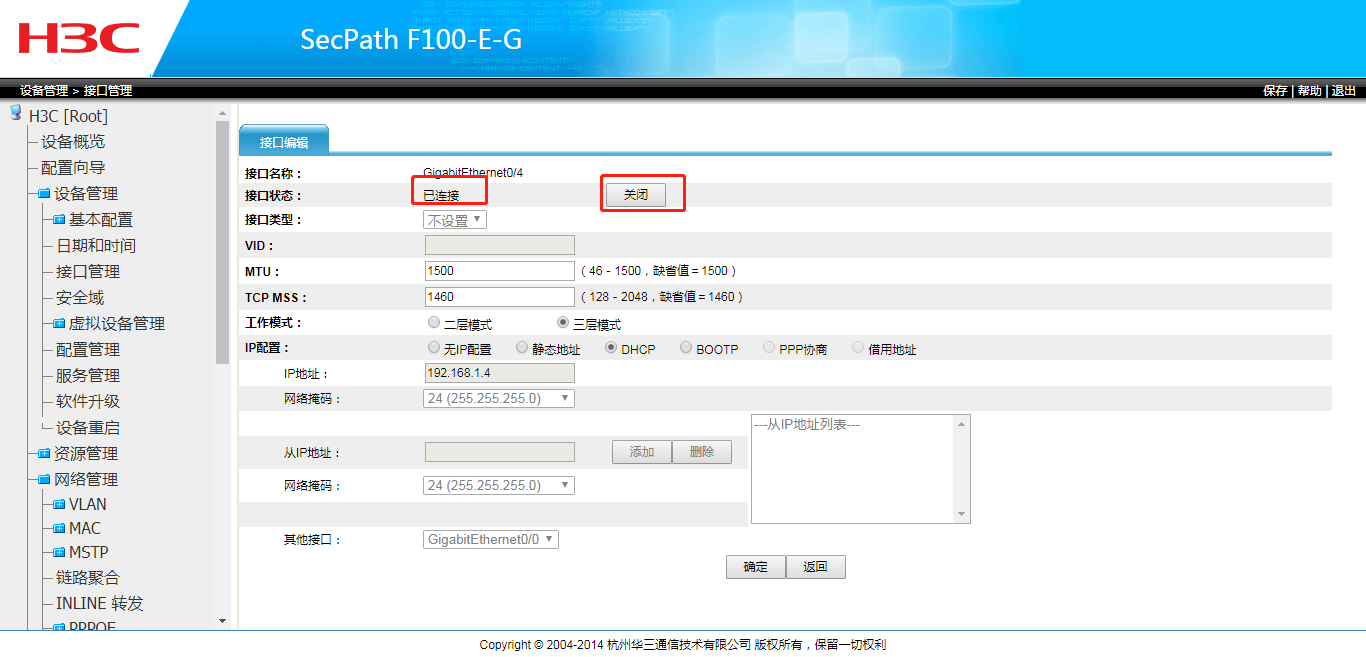Choose PPP协商 IP configuration

[x=769, y=348]
